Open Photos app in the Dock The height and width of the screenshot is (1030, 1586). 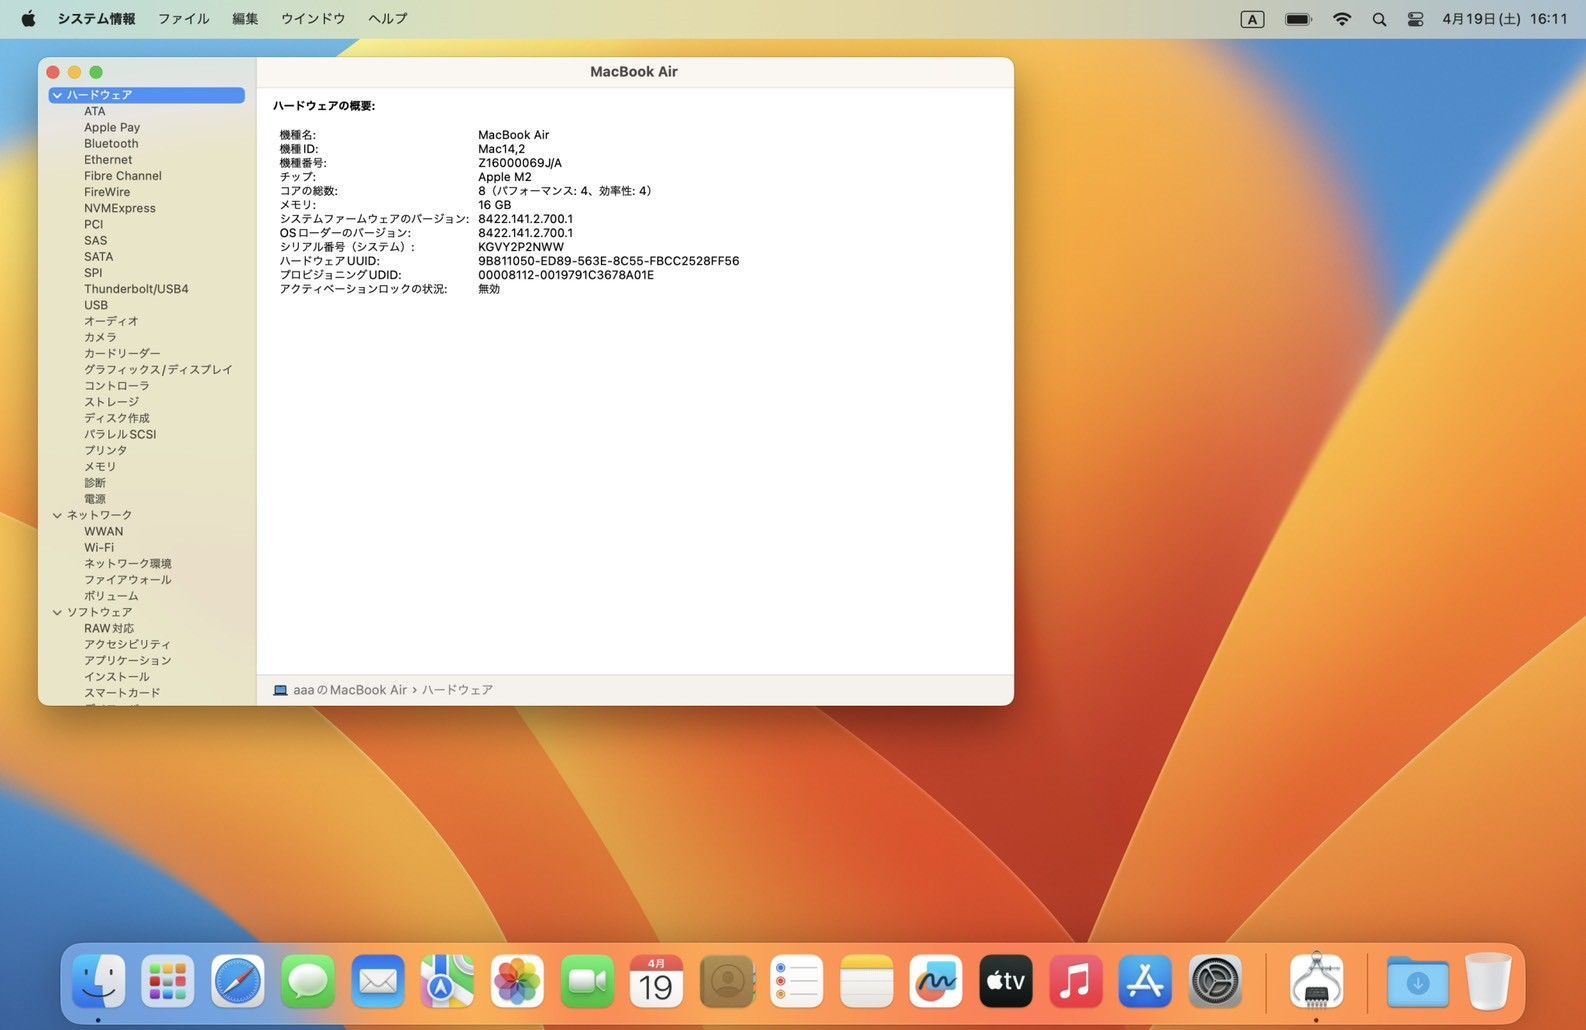click(x=517, y=981)
